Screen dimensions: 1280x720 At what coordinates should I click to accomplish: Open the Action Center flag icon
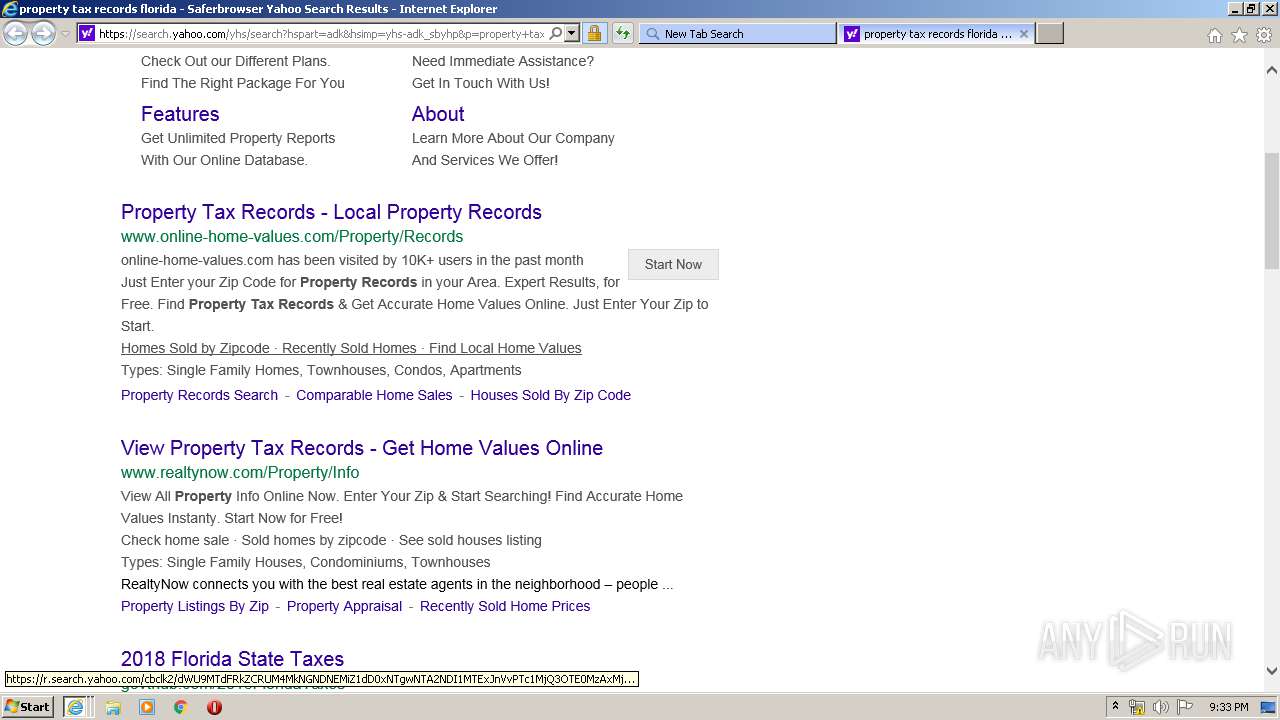click(1185, 707)
